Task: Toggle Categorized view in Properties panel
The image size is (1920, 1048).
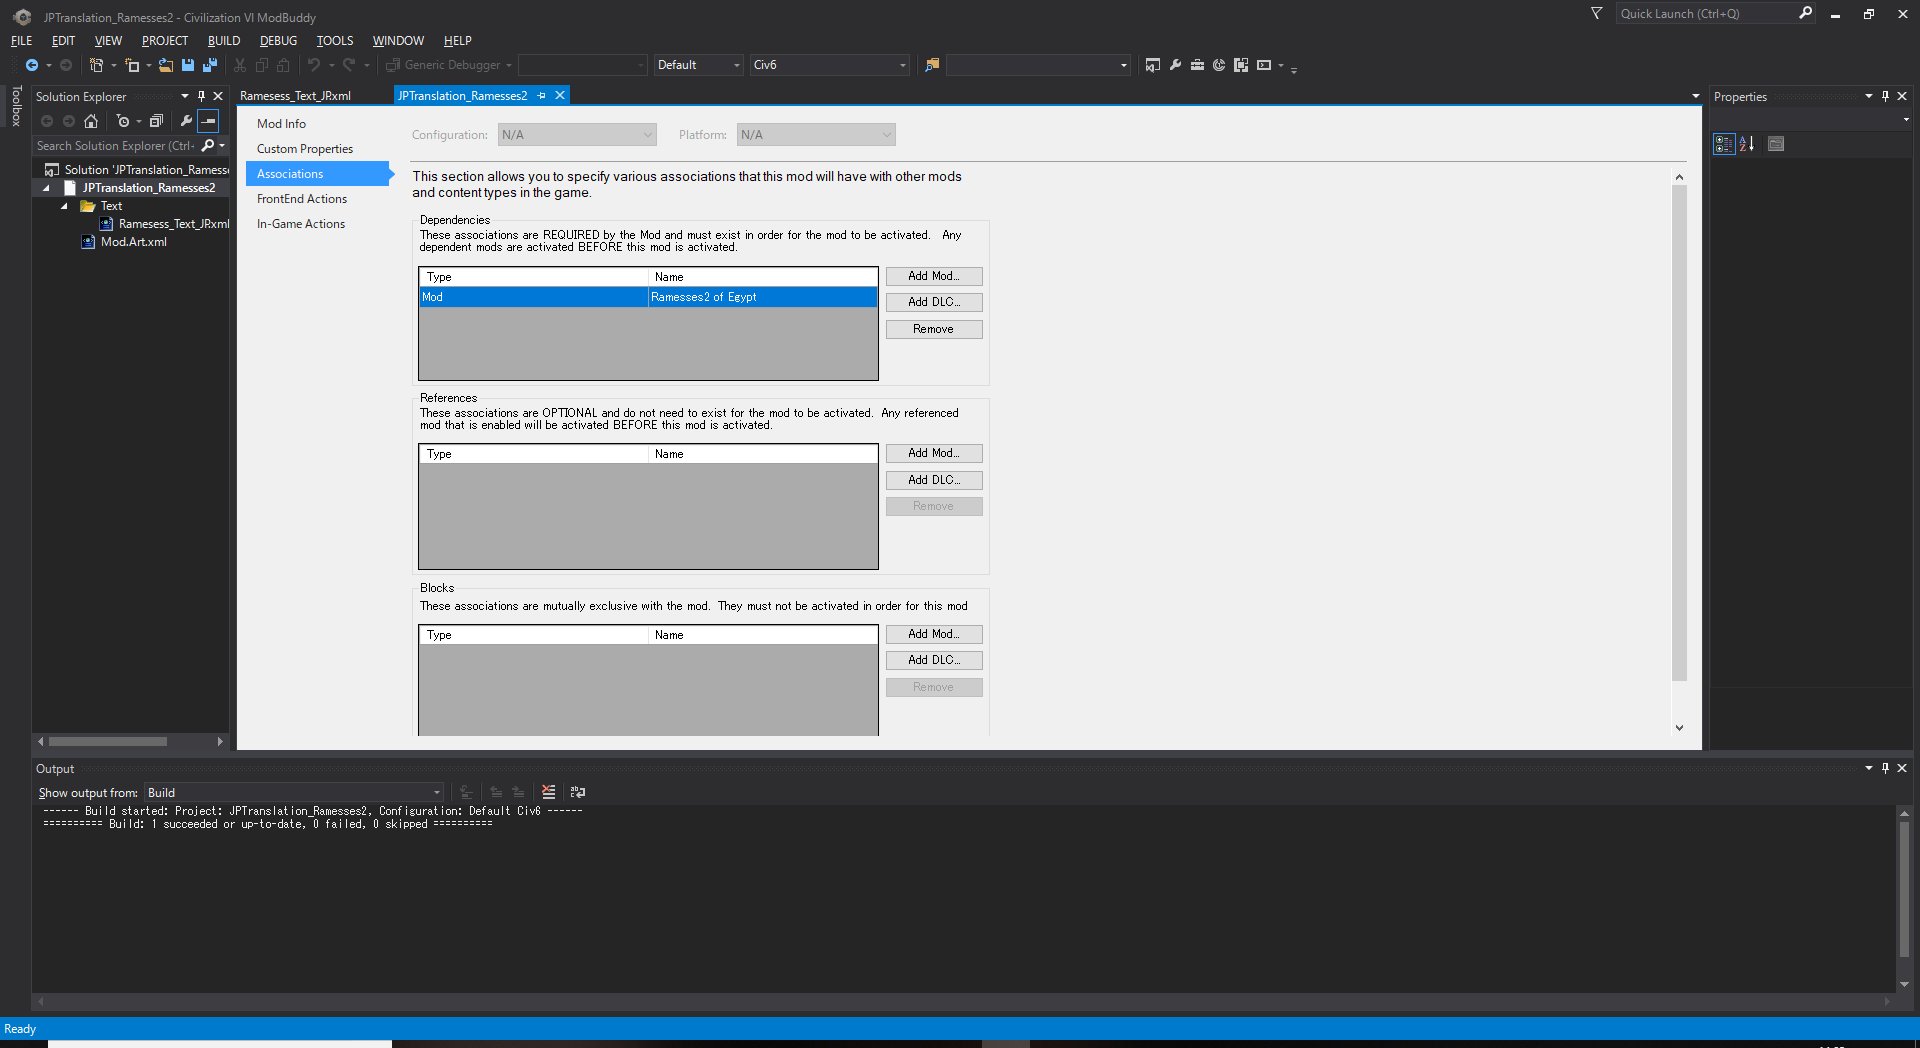Action: pos(1724,144)
